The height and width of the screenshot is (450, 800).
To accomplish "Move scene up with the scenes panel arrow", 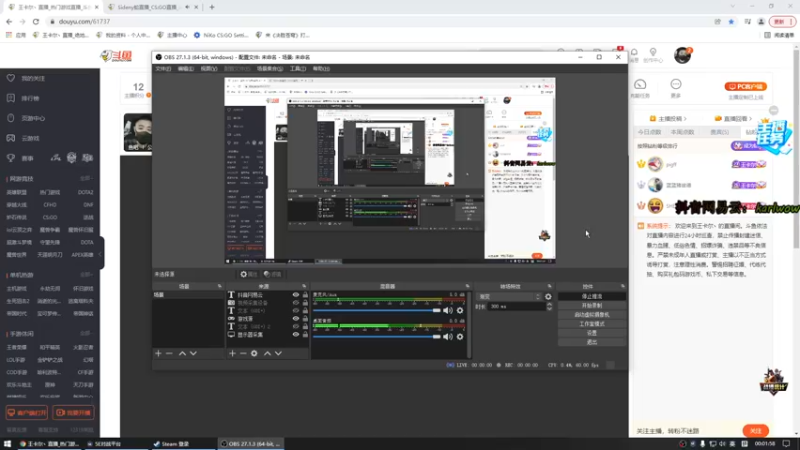I will pos(182,353).
